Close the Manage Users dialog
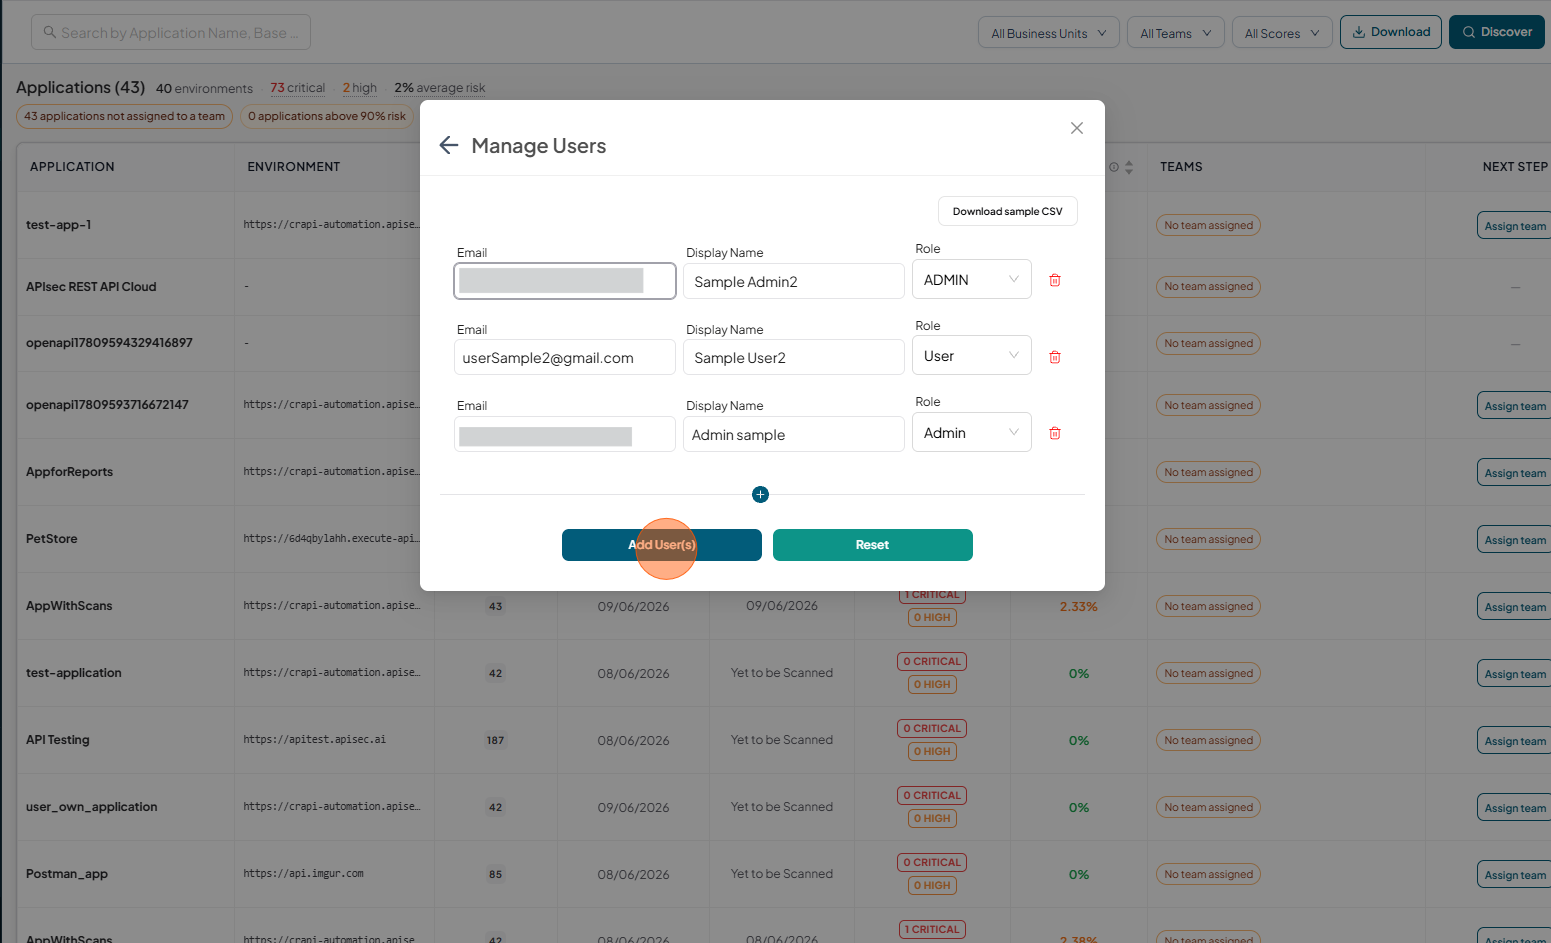 coord(1077,128)
